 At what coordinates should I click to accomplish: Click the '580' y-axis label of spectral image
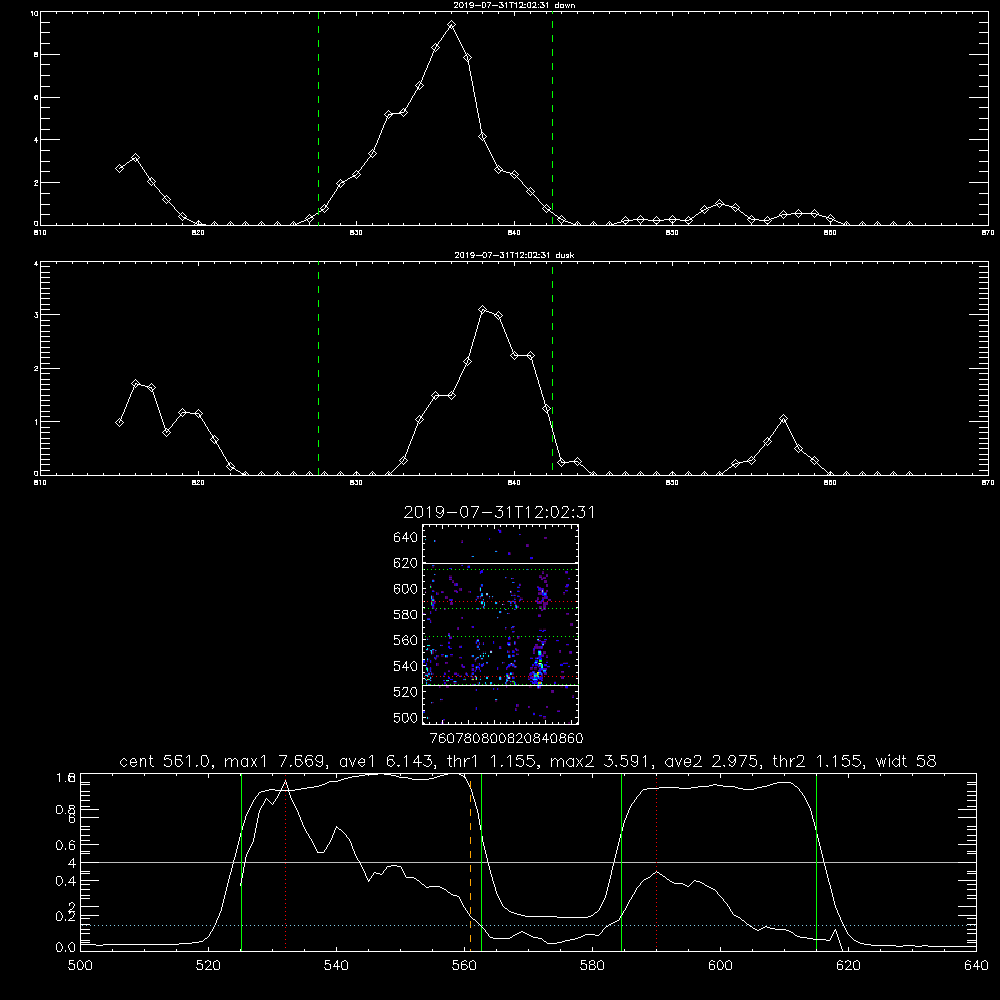(406, 615)
